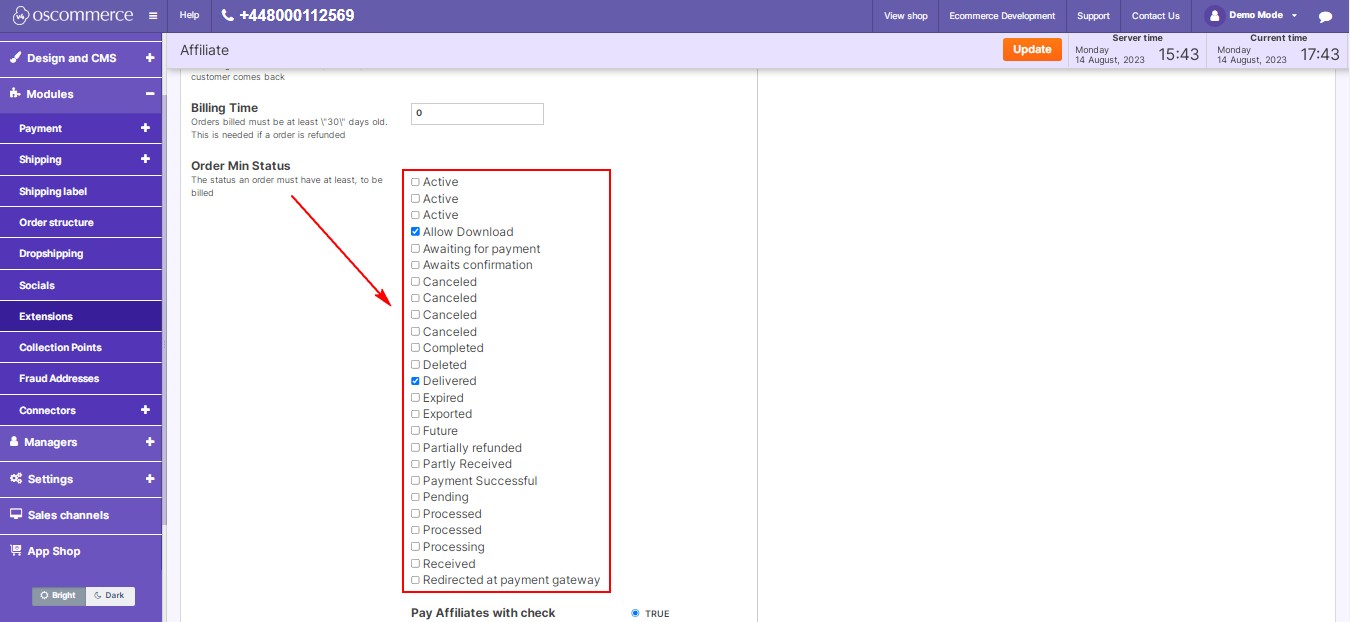Screen dimensions: 1350x622
Task: Switch to Dark theme
Action: [110, 596]
